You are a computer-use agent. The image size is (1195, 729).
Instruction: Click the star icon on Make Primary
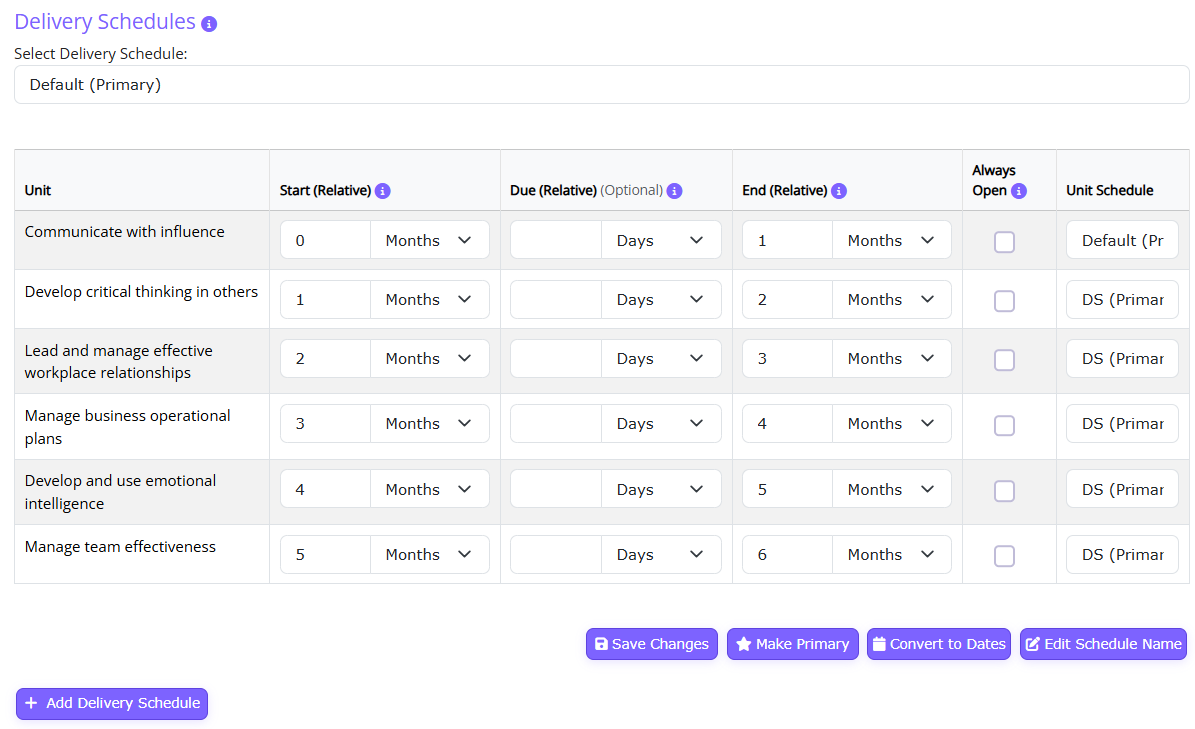(744, 644)
